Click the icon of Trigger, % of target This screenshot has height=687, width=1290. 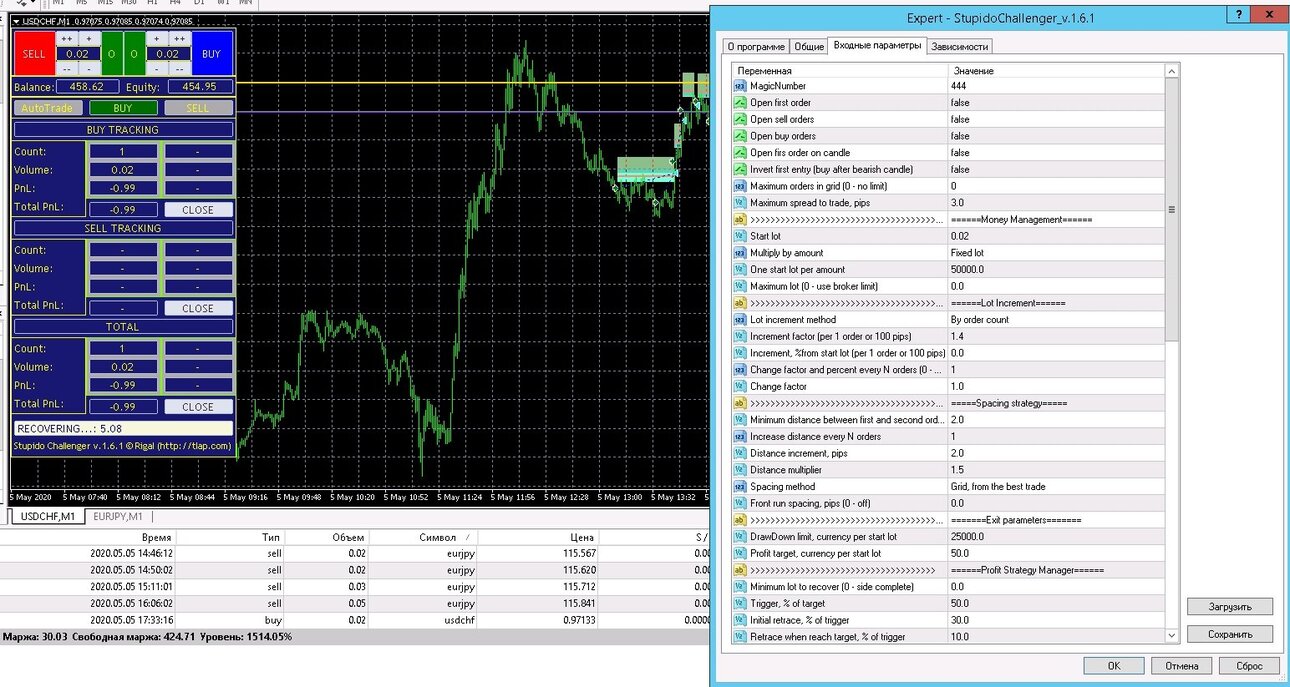pyautogui.click(x=740, y=603)
